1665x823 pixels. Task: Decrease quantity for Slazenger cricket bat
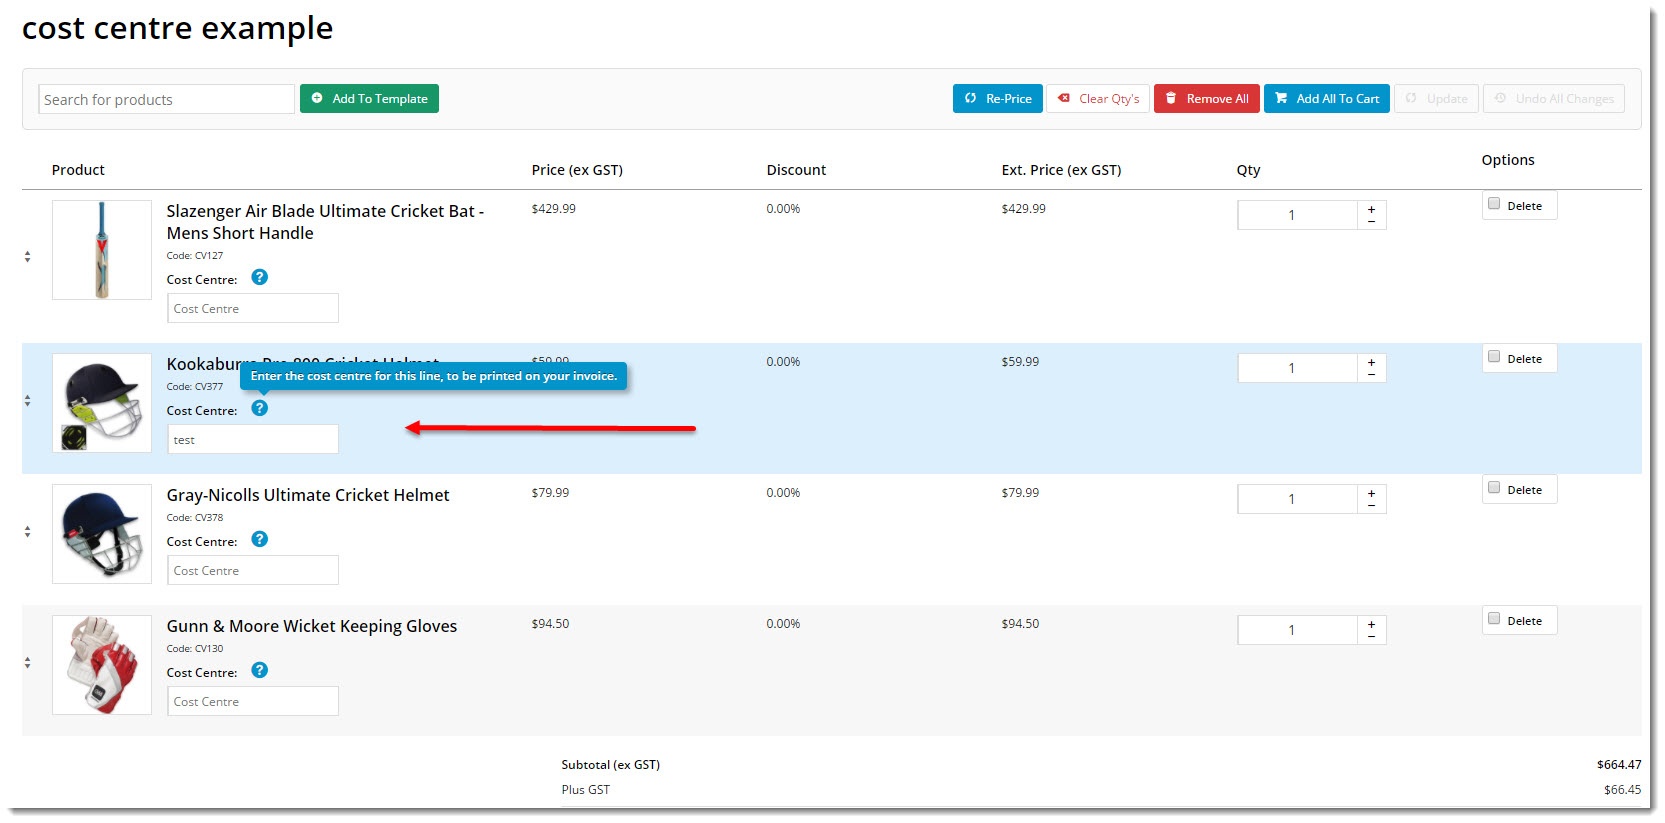coord(1372,221)
